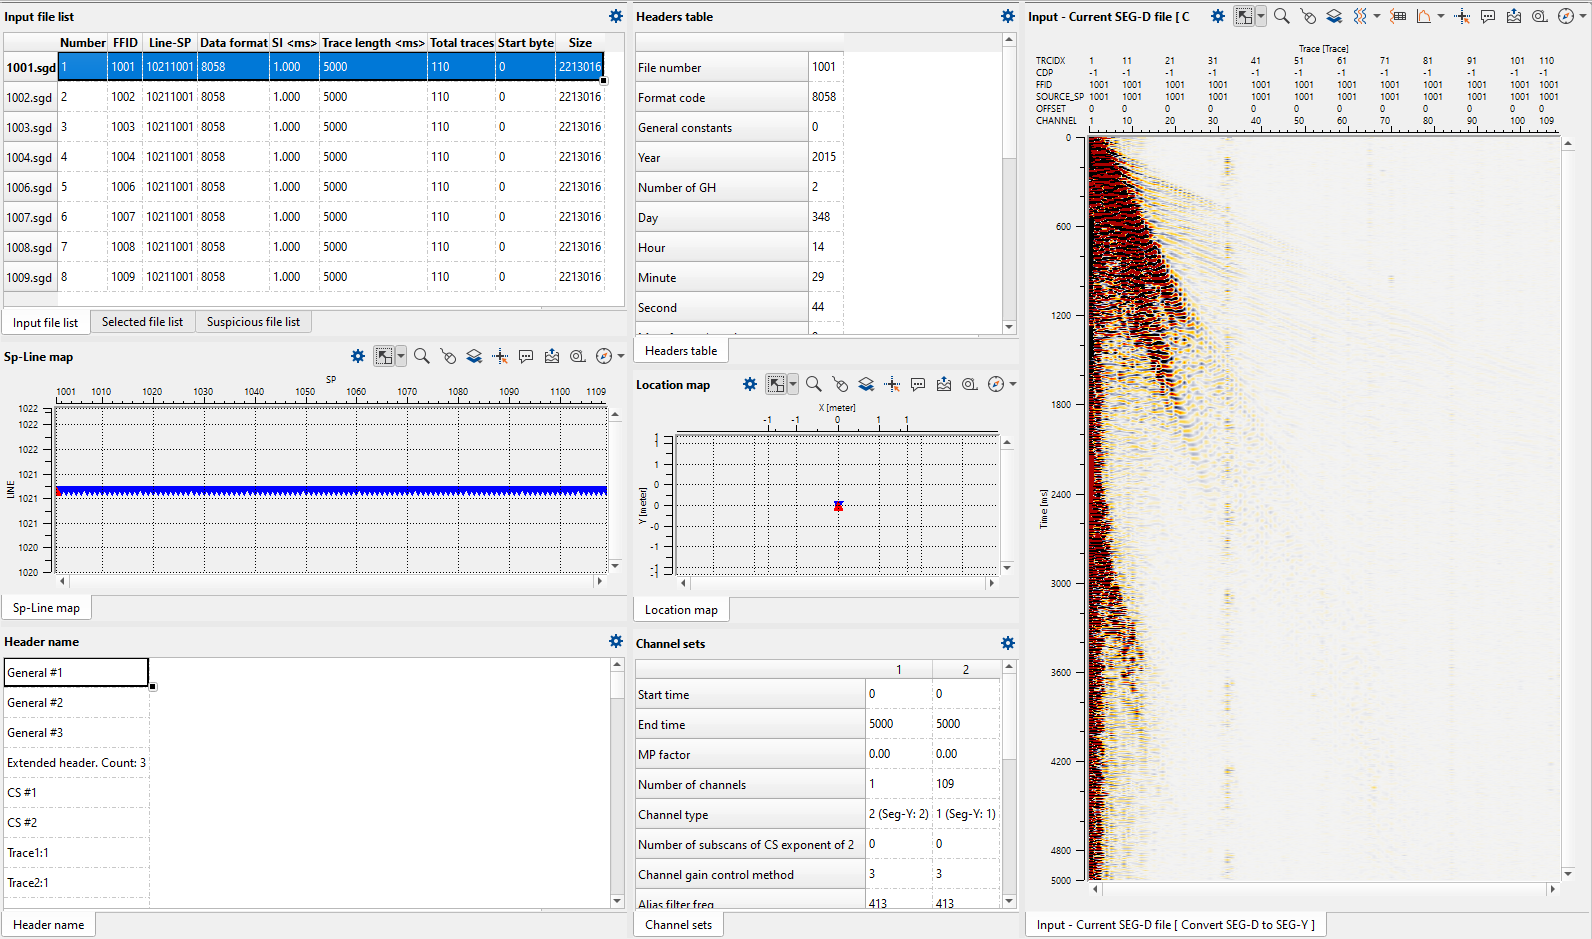Click the zoom magnifier in seismic display toolbar
Screen dimensions: 1592x939
click(x=1281, y=16)
